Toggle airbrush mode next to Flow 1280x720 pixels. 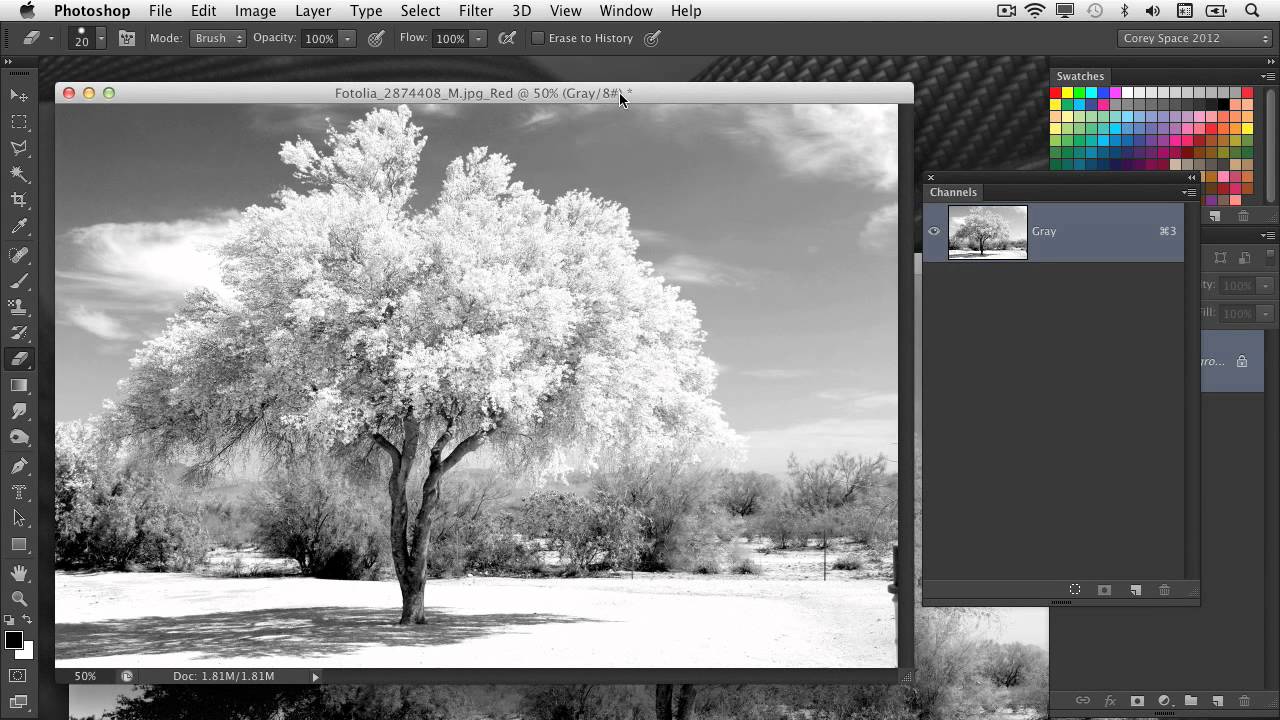click(507, 38)
